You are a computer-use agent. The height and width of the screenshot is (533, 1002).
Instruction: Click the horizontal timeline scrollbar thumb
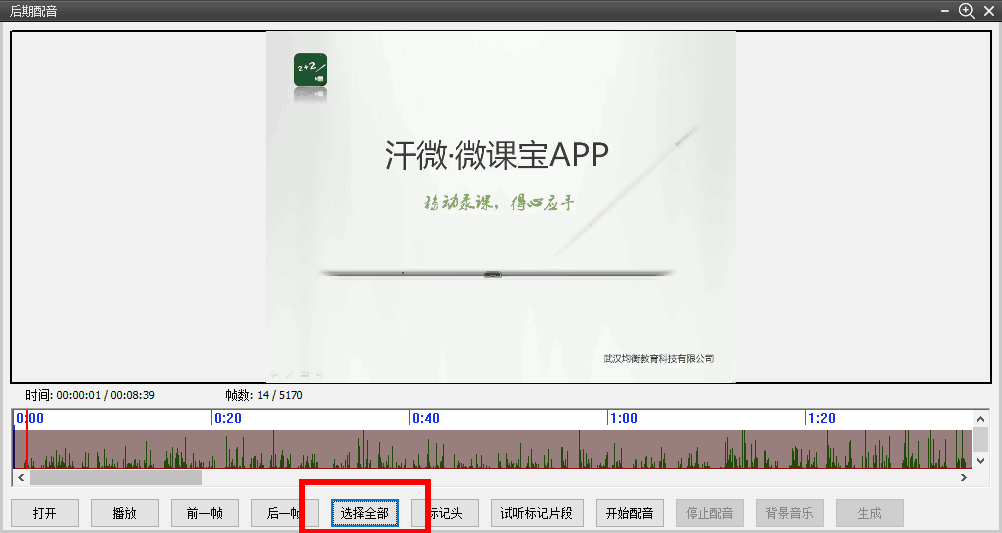click(116, 477)
